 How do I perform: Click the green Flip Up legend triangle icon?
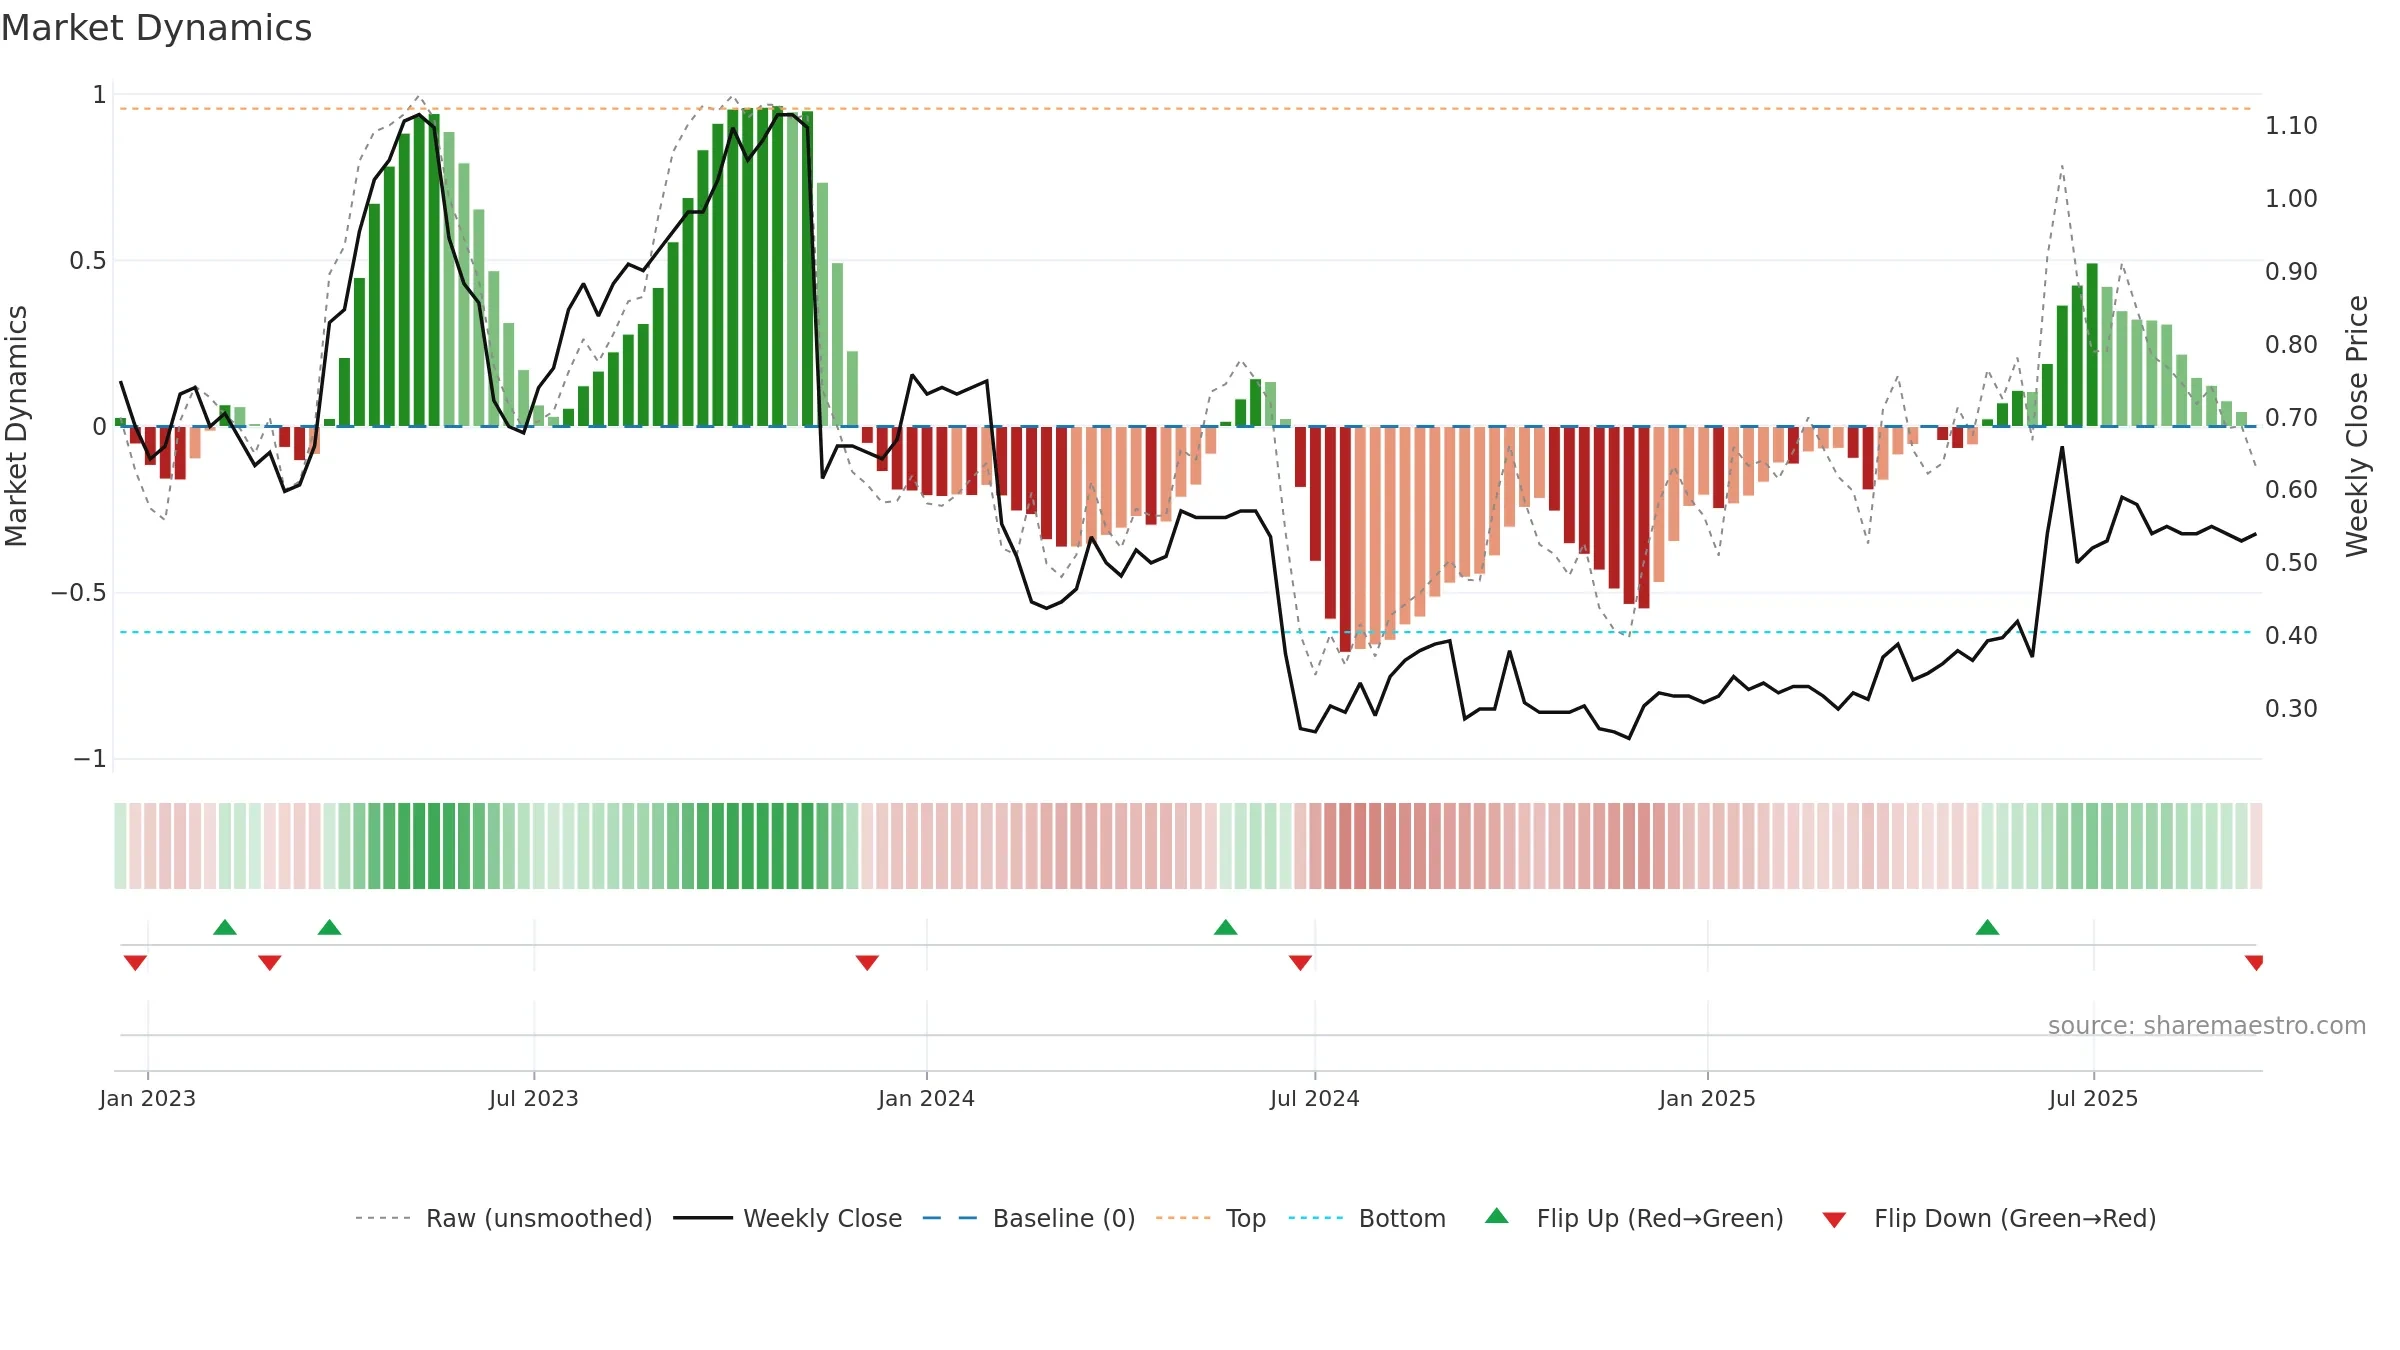1497,1216
